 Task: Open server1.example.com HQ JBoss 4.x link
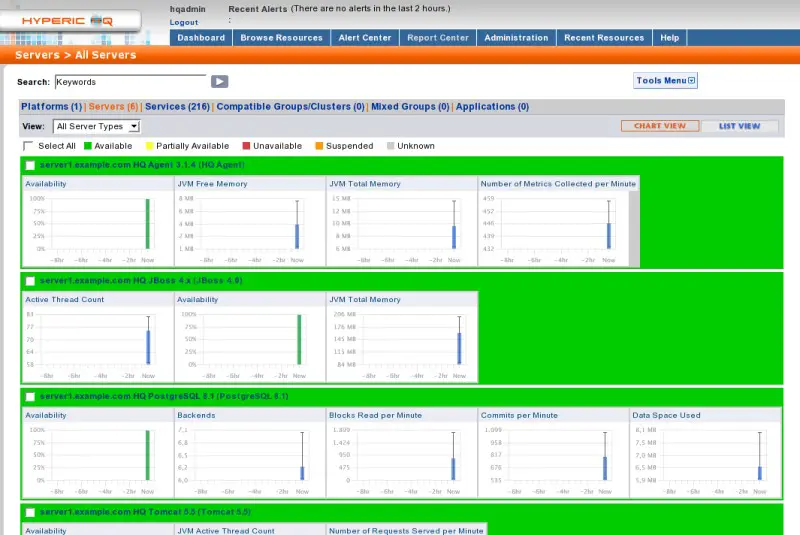(x=141, y=281)
